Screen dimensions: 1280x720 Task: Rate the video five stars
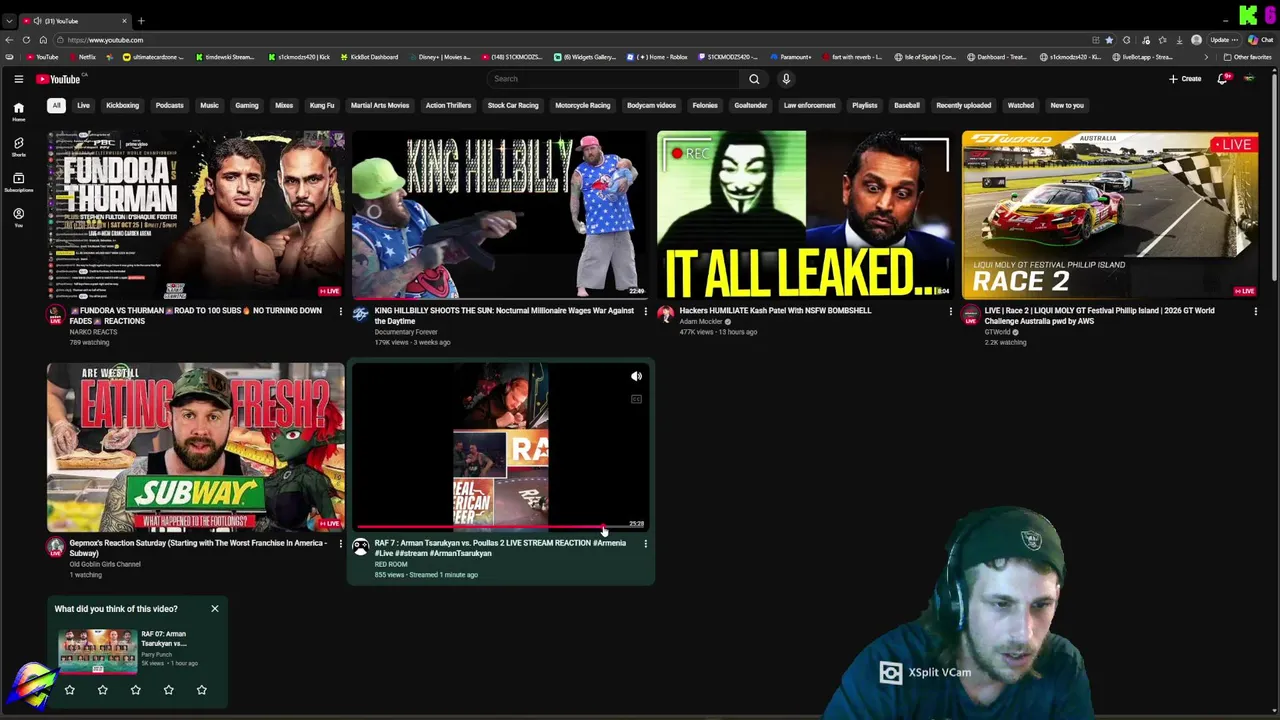click(202, 690)
